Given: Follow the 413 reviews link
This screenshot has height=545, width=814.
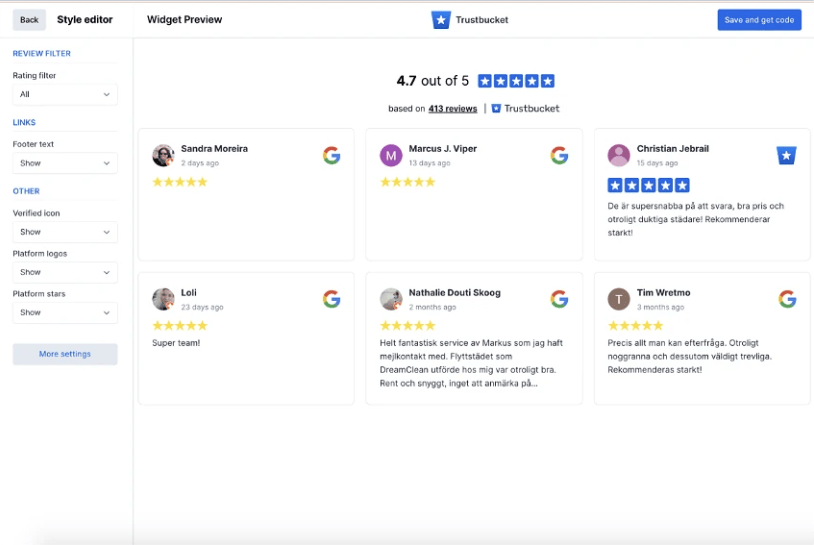Looking at the screenshot, I should point(453,108).
